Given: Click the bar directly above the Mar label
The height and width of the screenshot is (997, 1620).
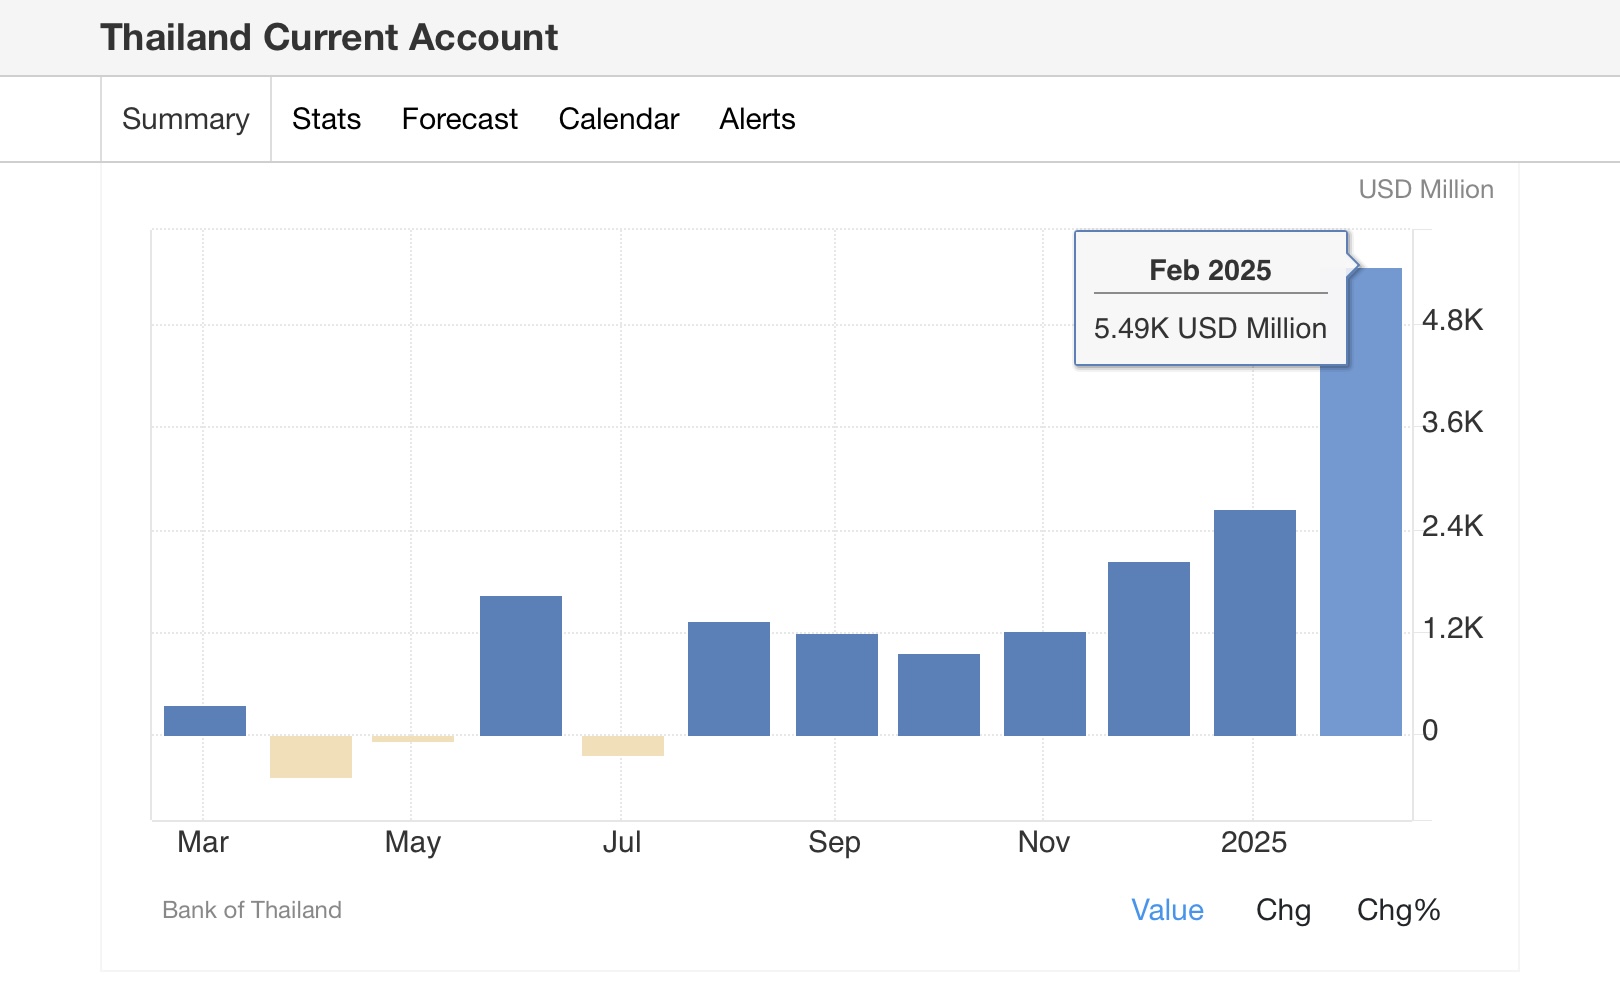Looking at the screenshot, I should tap(205, 721).
